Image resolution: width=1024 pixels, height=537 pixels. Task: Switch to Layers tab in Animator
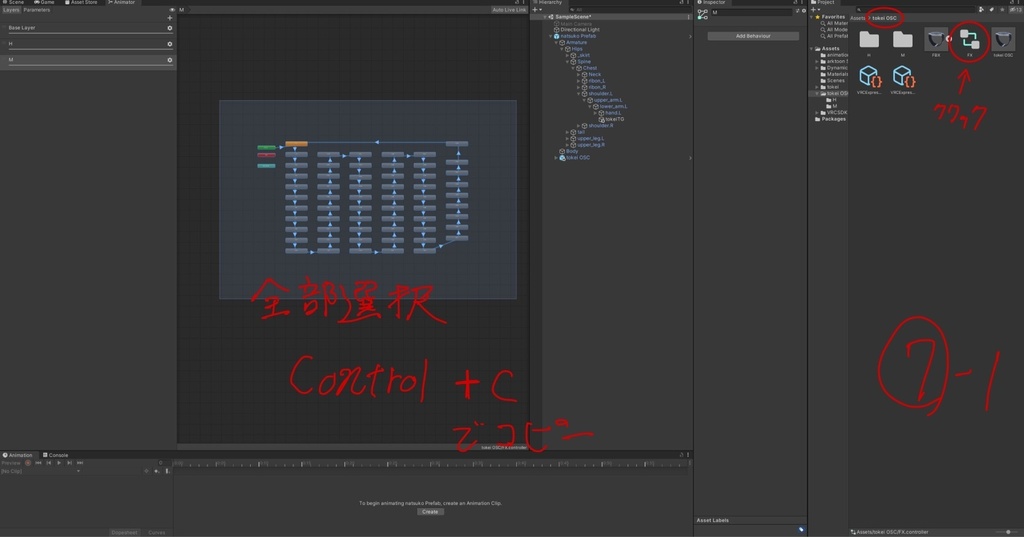tap(11, 10)
